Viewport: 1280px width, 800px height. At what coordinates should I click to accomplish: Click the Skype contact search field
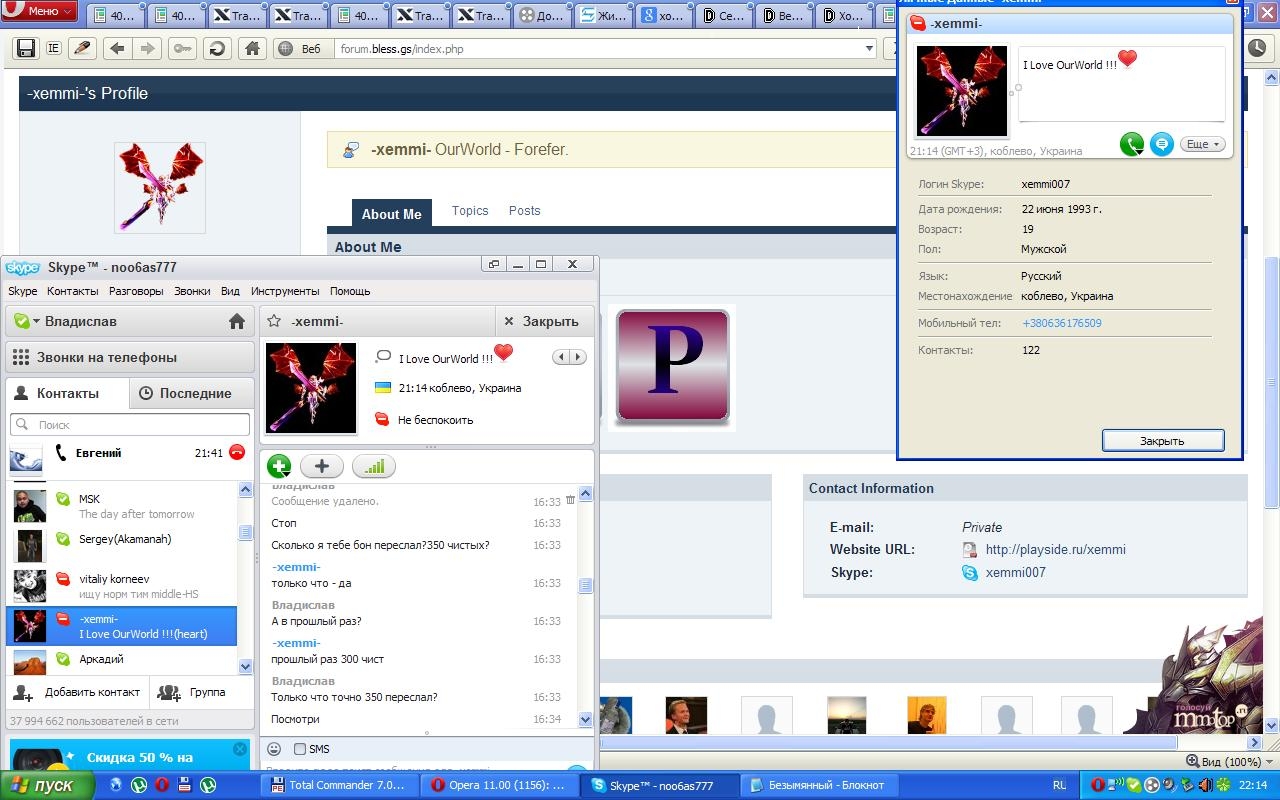point(130,425)
